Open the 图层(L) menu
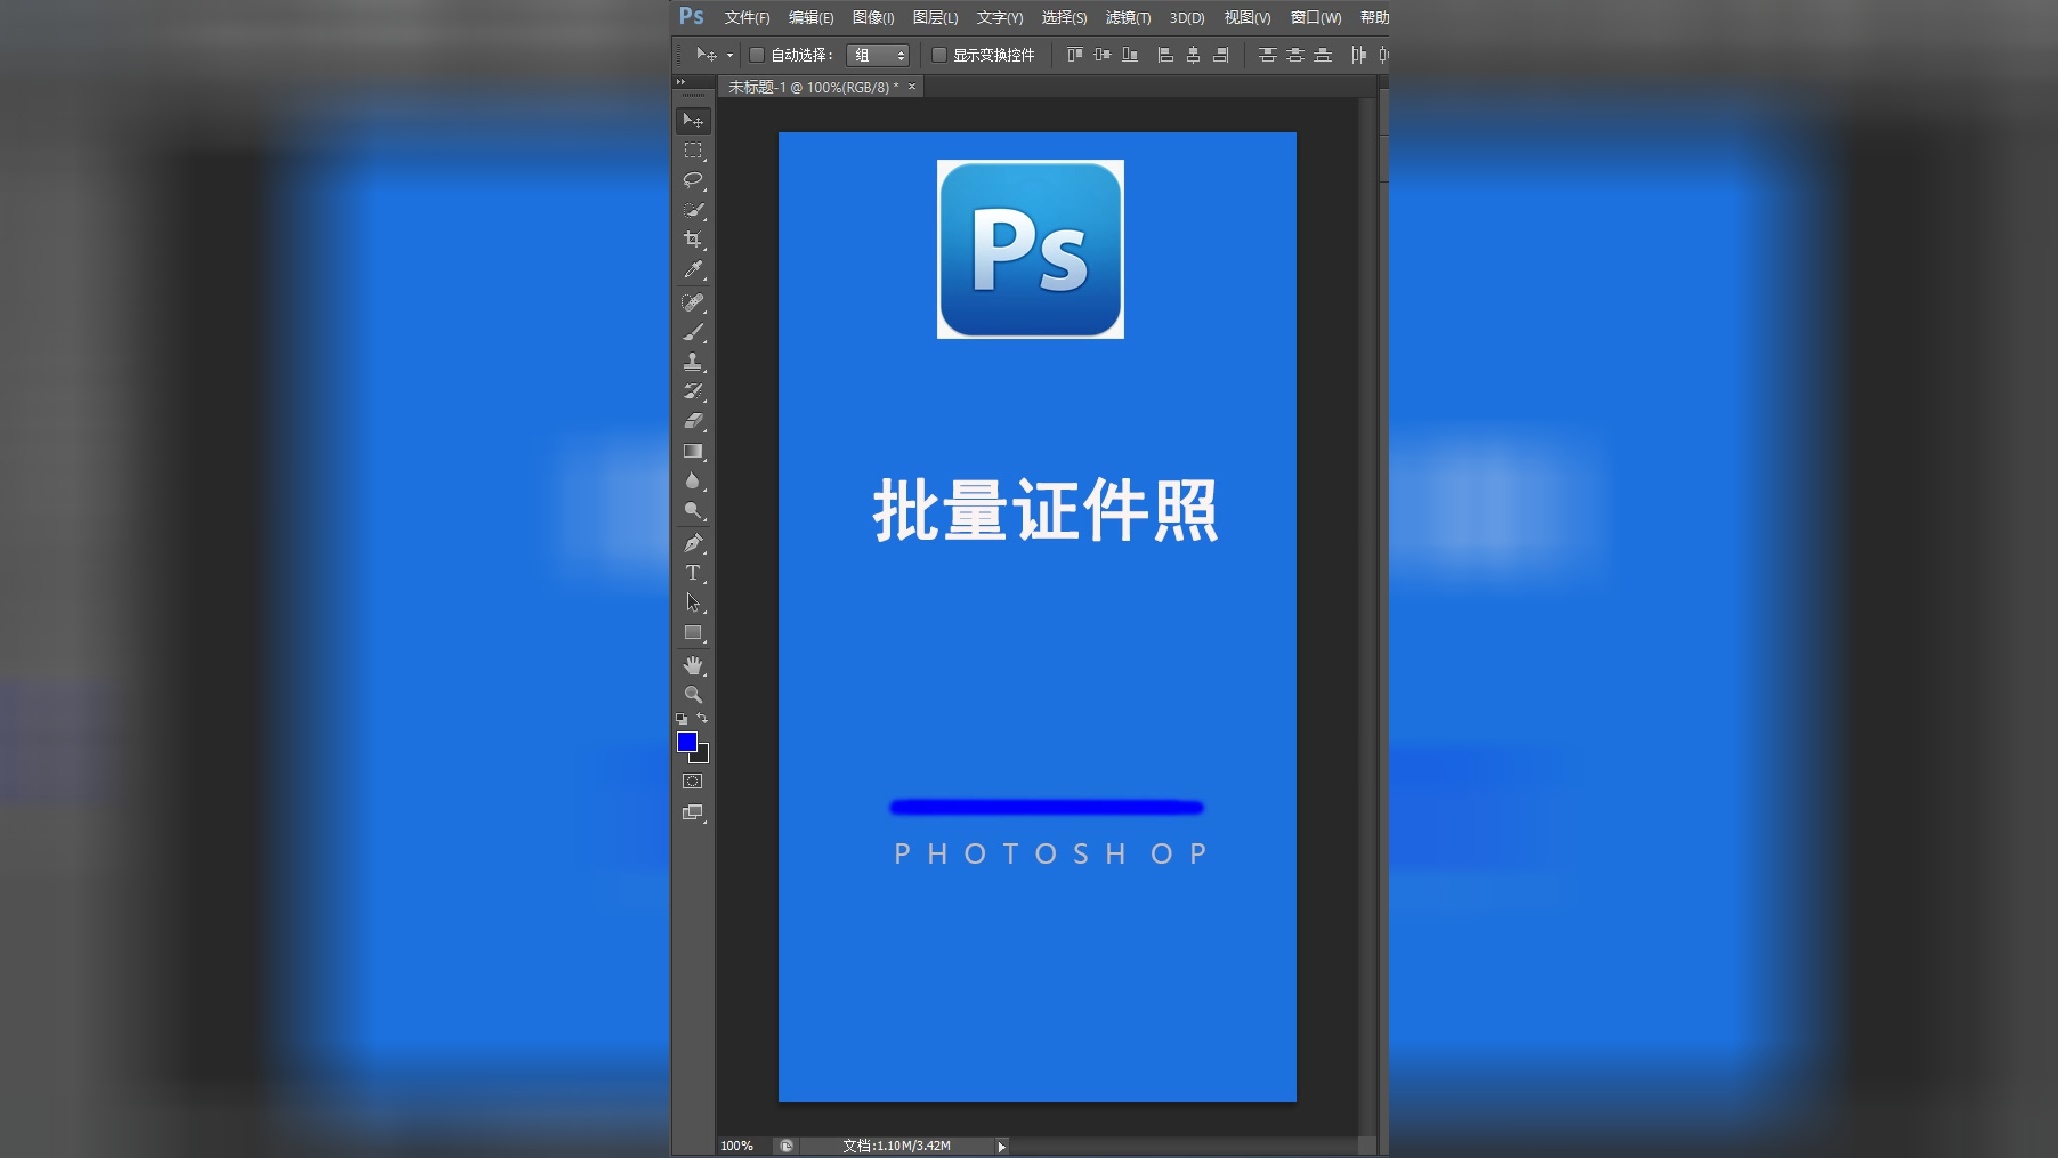 click(935, 17)
